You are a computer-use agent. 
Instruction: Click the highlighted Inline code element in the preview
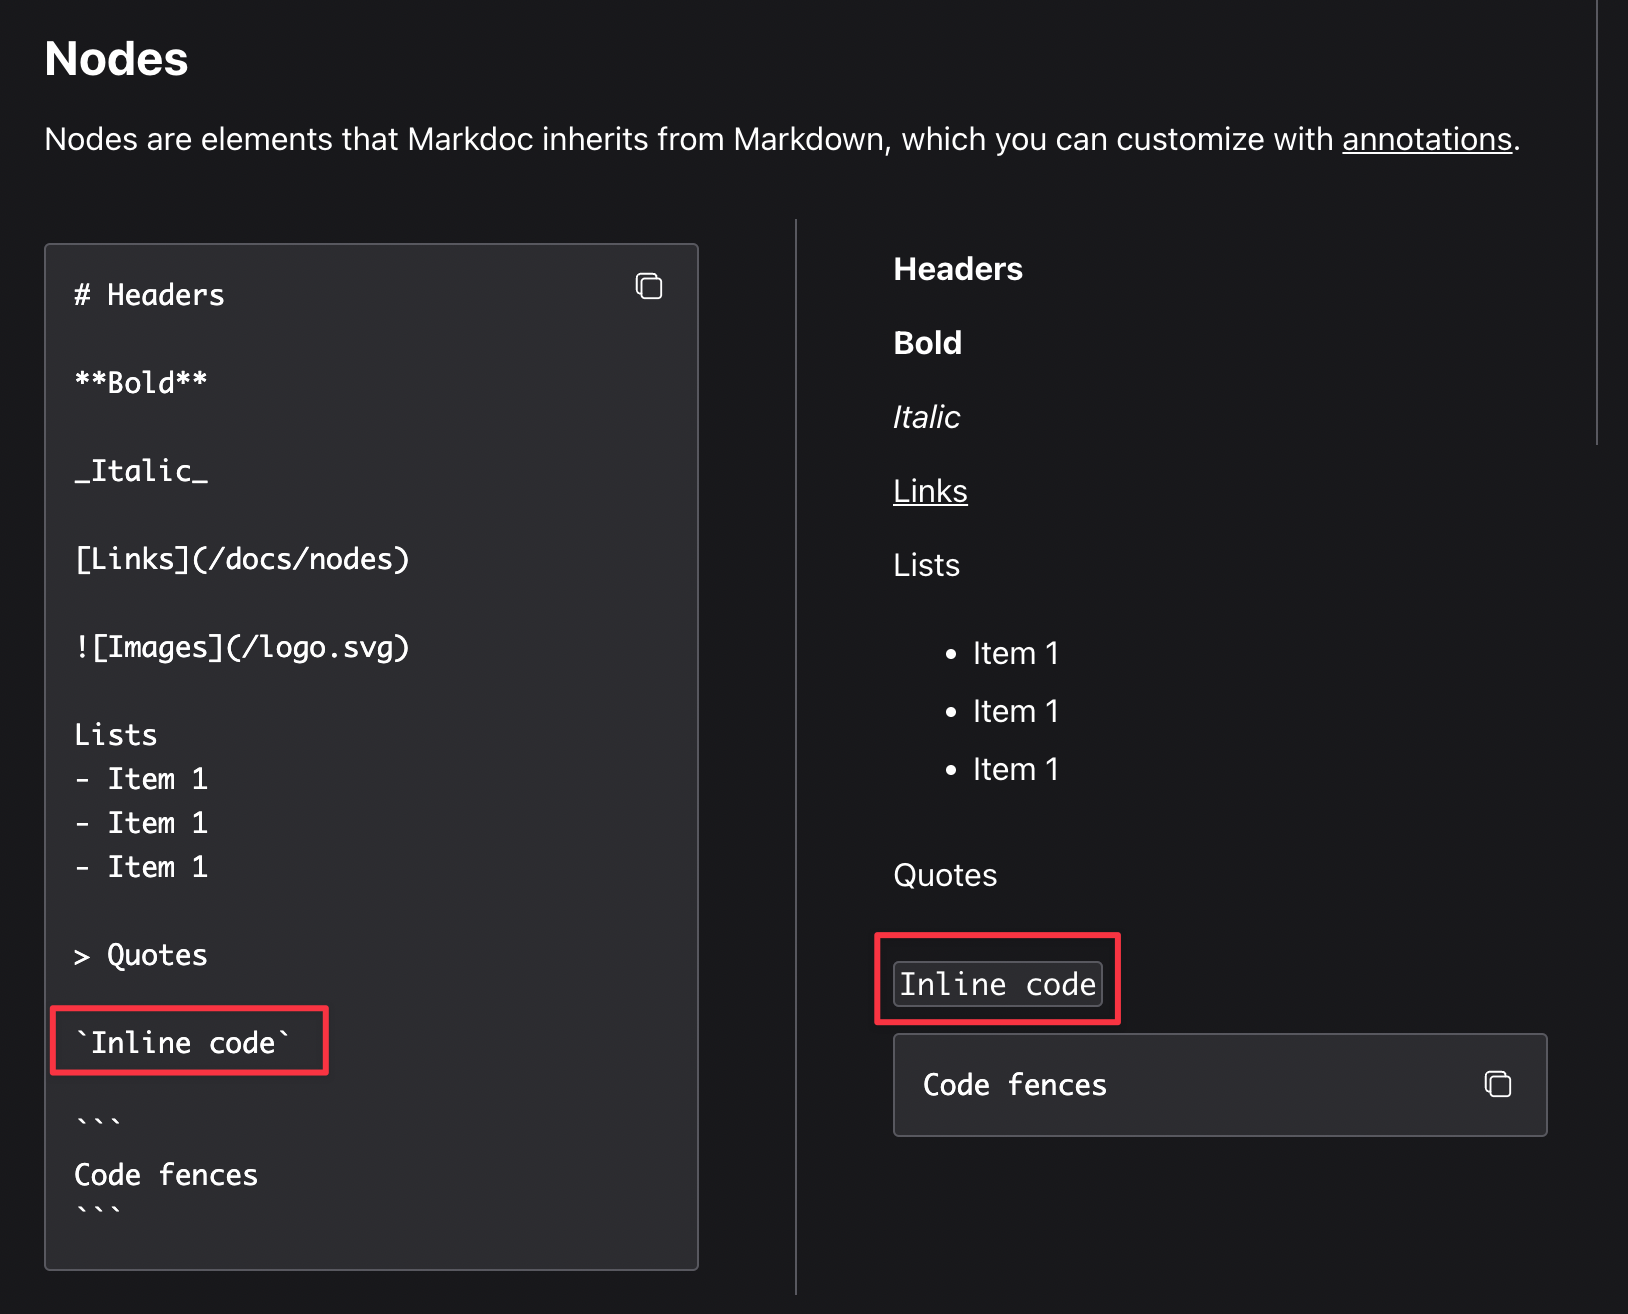pyautogui.click(x=997, y=983)
